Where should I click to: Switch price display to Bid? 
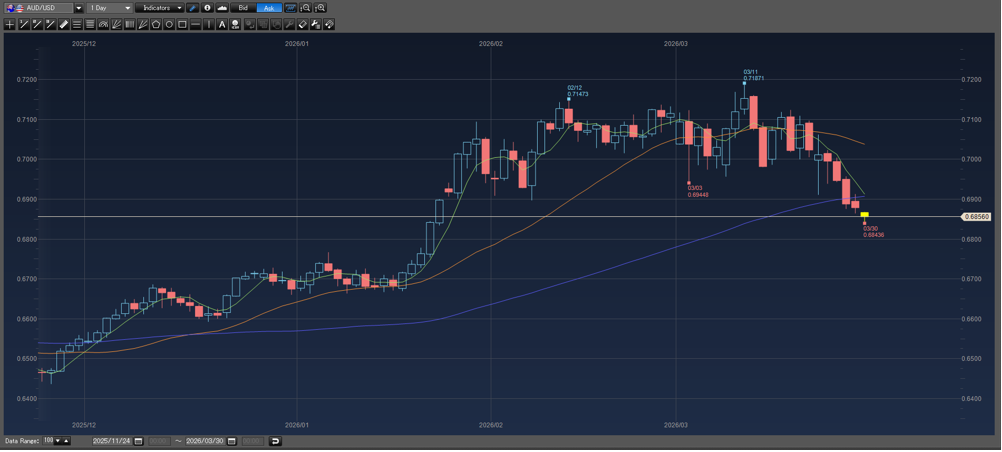tap(242, 8)
